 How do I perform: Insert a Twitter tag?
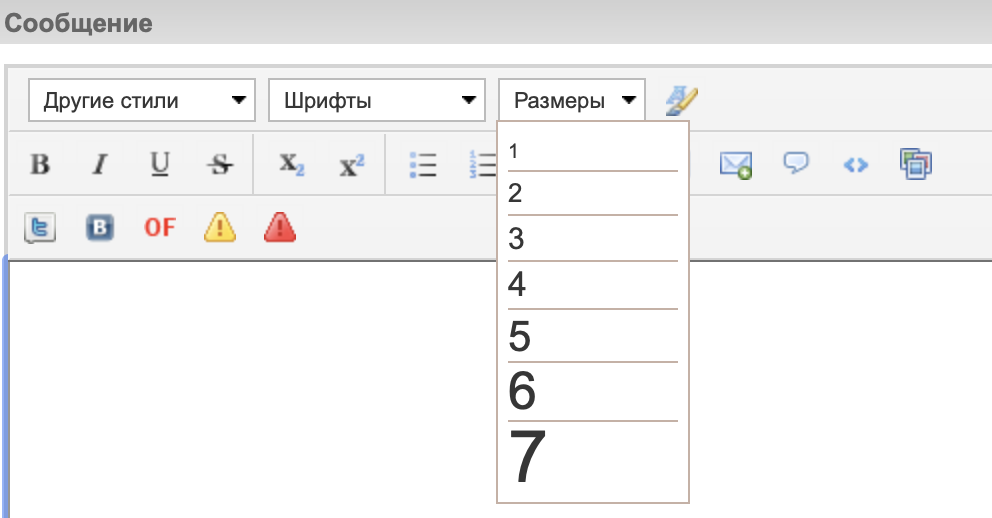[40, 228]
